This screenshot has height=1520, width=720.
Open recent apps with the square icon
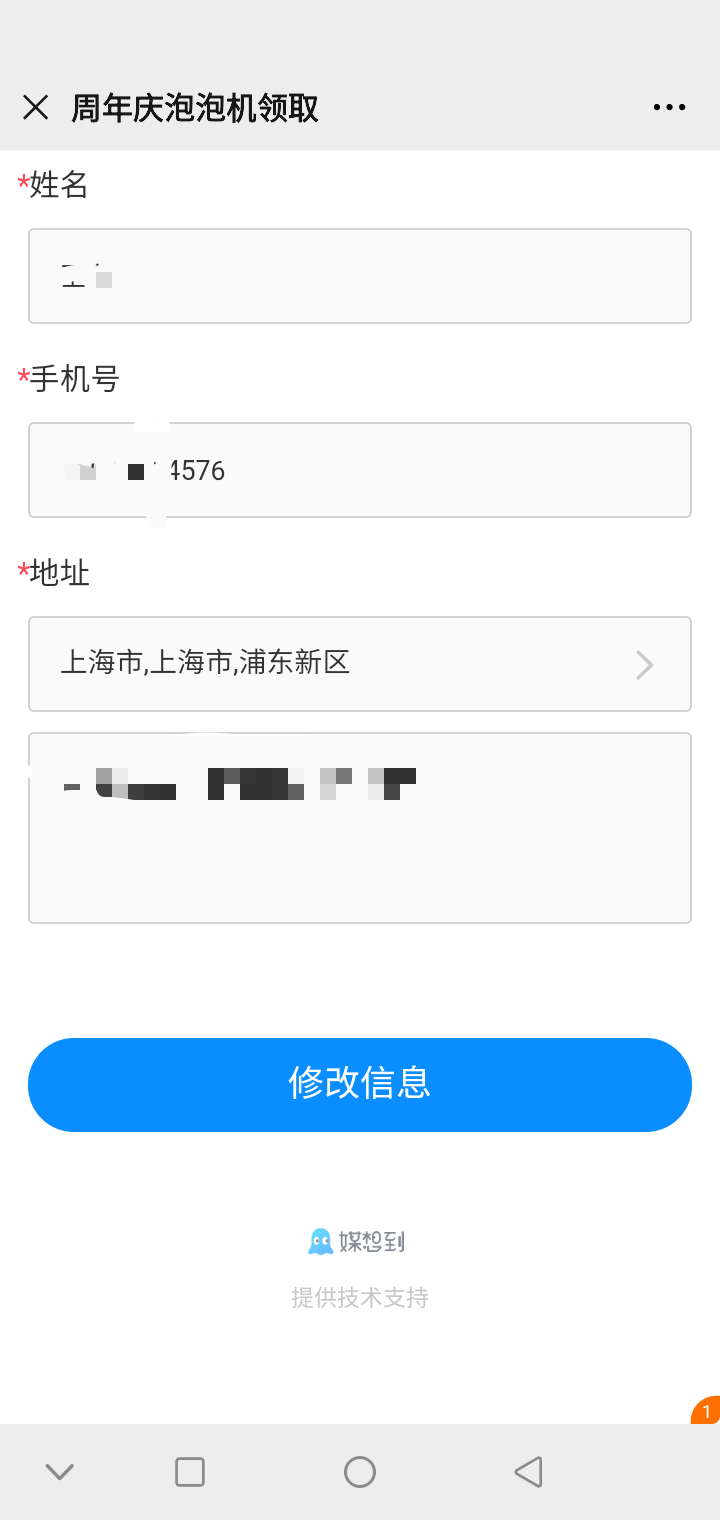coord(190,1472)
